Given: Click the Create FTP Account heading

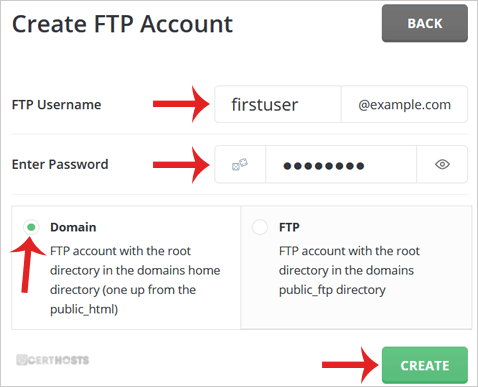Looking at the screenshot, I should (122, 24).
